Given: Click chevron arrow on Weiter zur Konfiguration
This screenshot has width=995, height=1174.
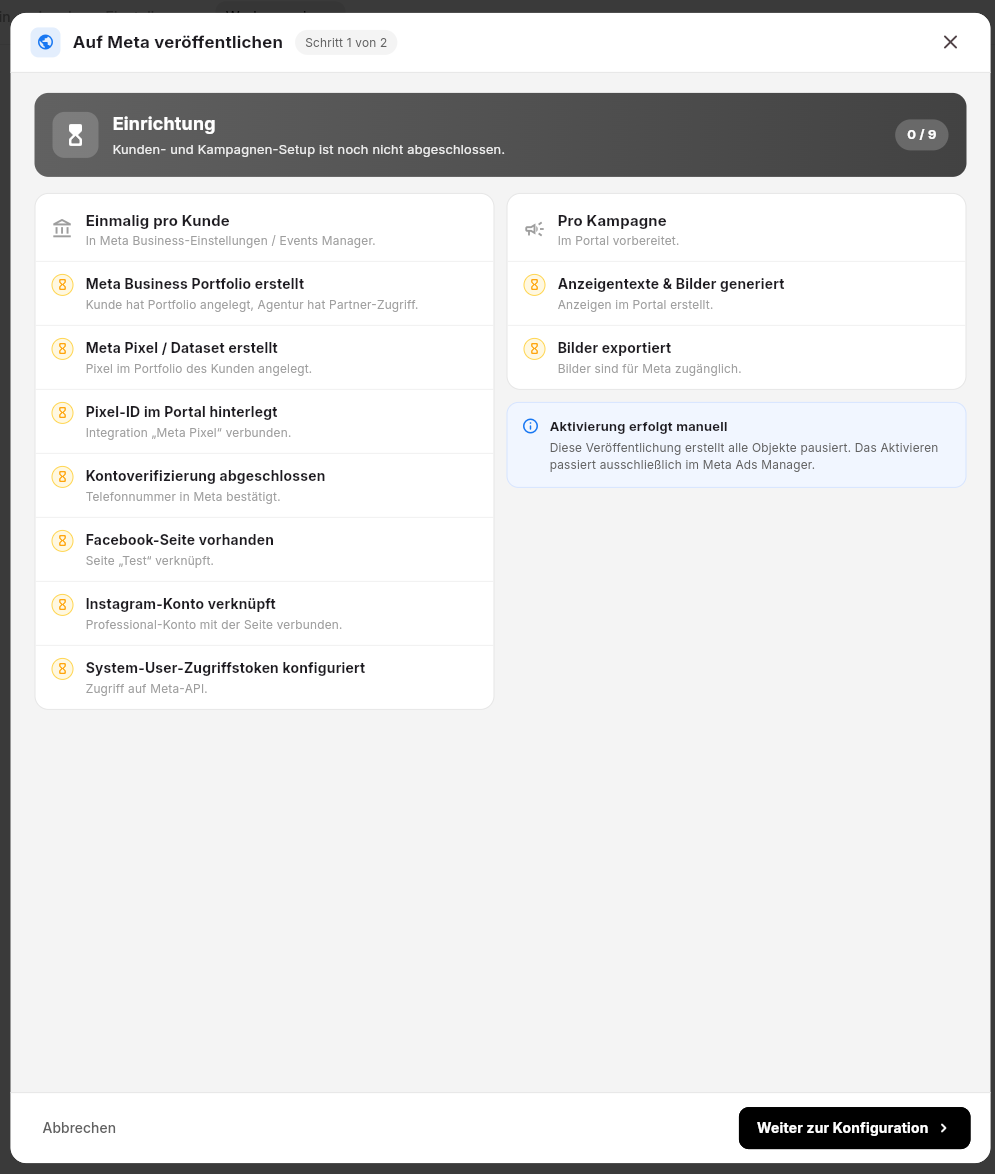Looking at the screenshot, I should click(943, 1128).
